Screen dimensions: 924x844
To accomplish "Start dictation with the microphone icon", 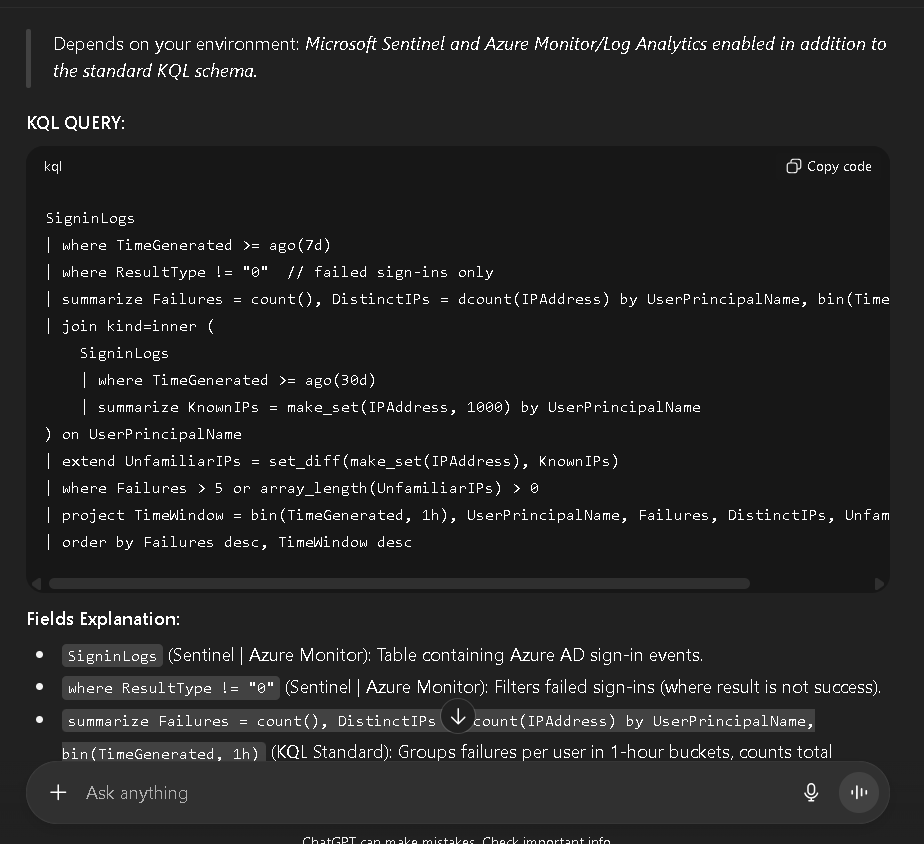I will 811,793.
